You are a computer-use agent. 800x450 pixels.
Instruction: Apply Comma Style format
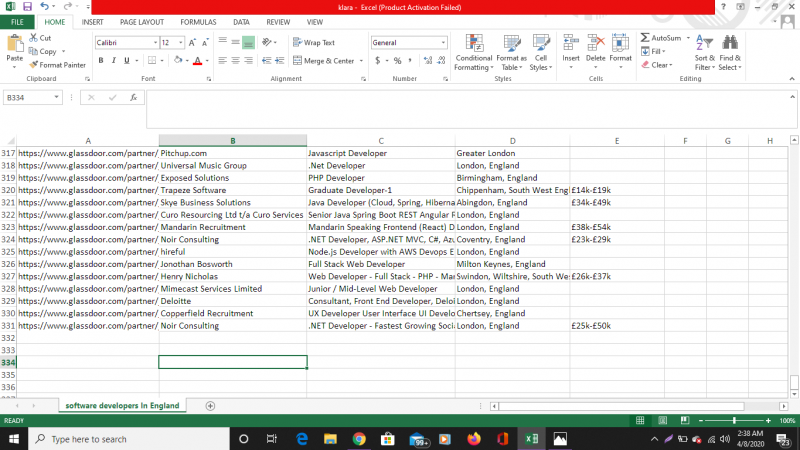(410, 60)
